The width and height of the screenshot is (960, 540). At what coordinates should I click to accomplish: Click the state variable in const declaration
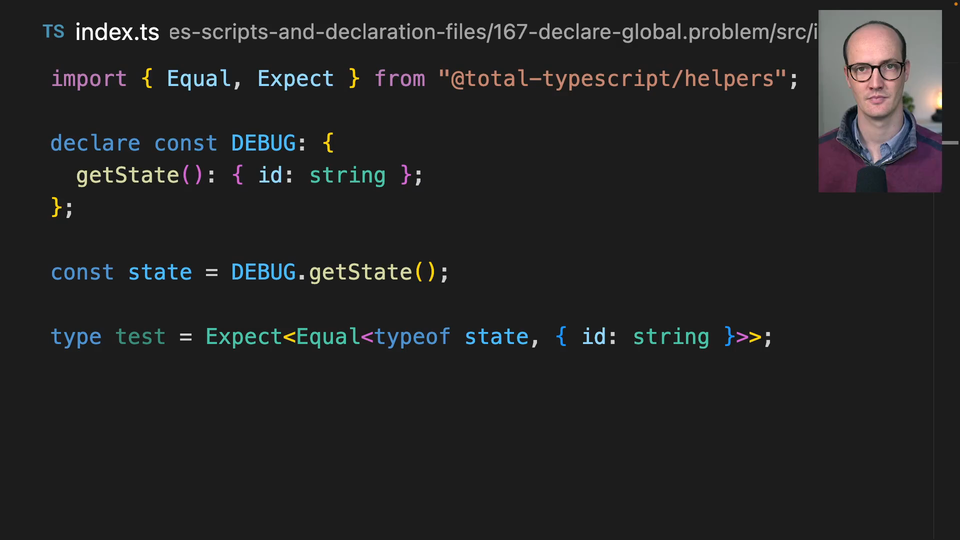pyautogui.click(x=159, y=272)
